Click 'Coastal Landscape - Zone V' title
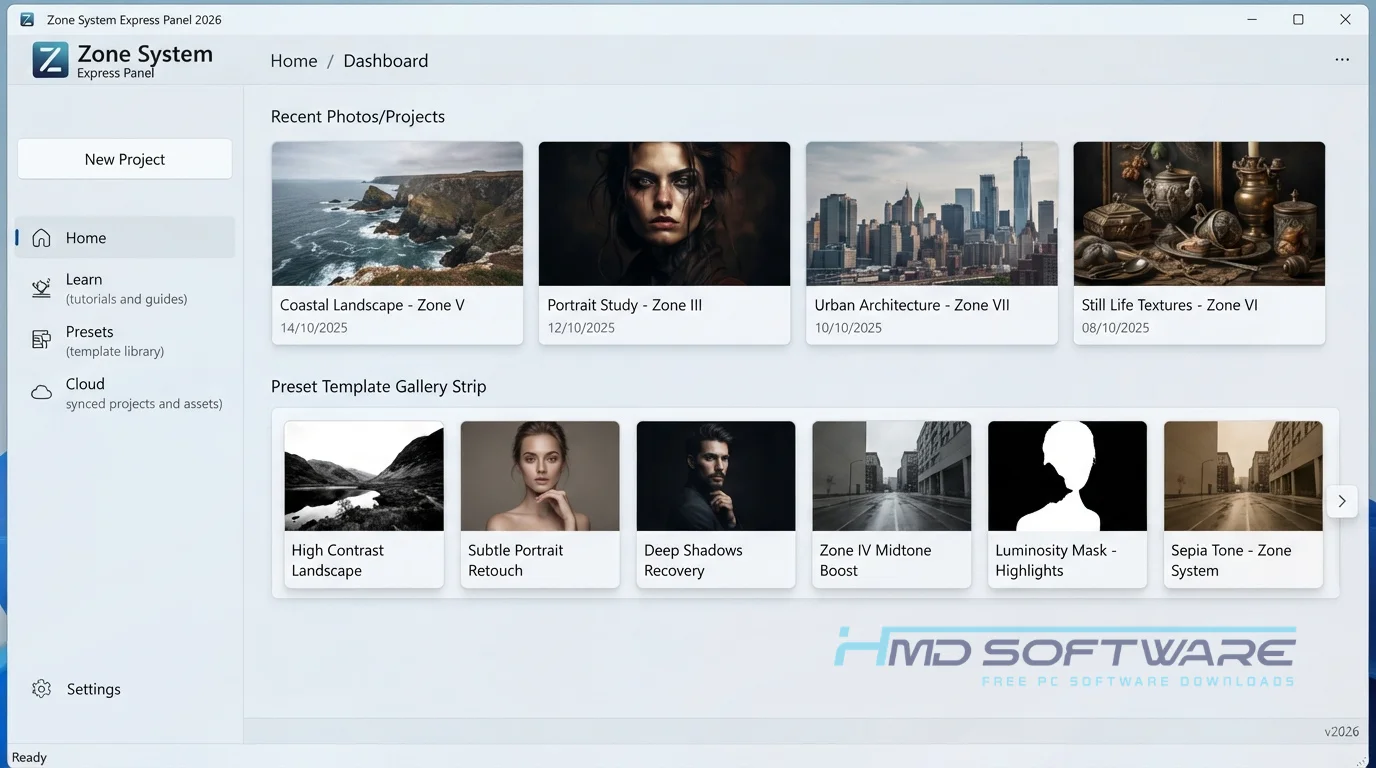Image resolution: width=1376 pixels, height=768 pixels. (372, 305)
